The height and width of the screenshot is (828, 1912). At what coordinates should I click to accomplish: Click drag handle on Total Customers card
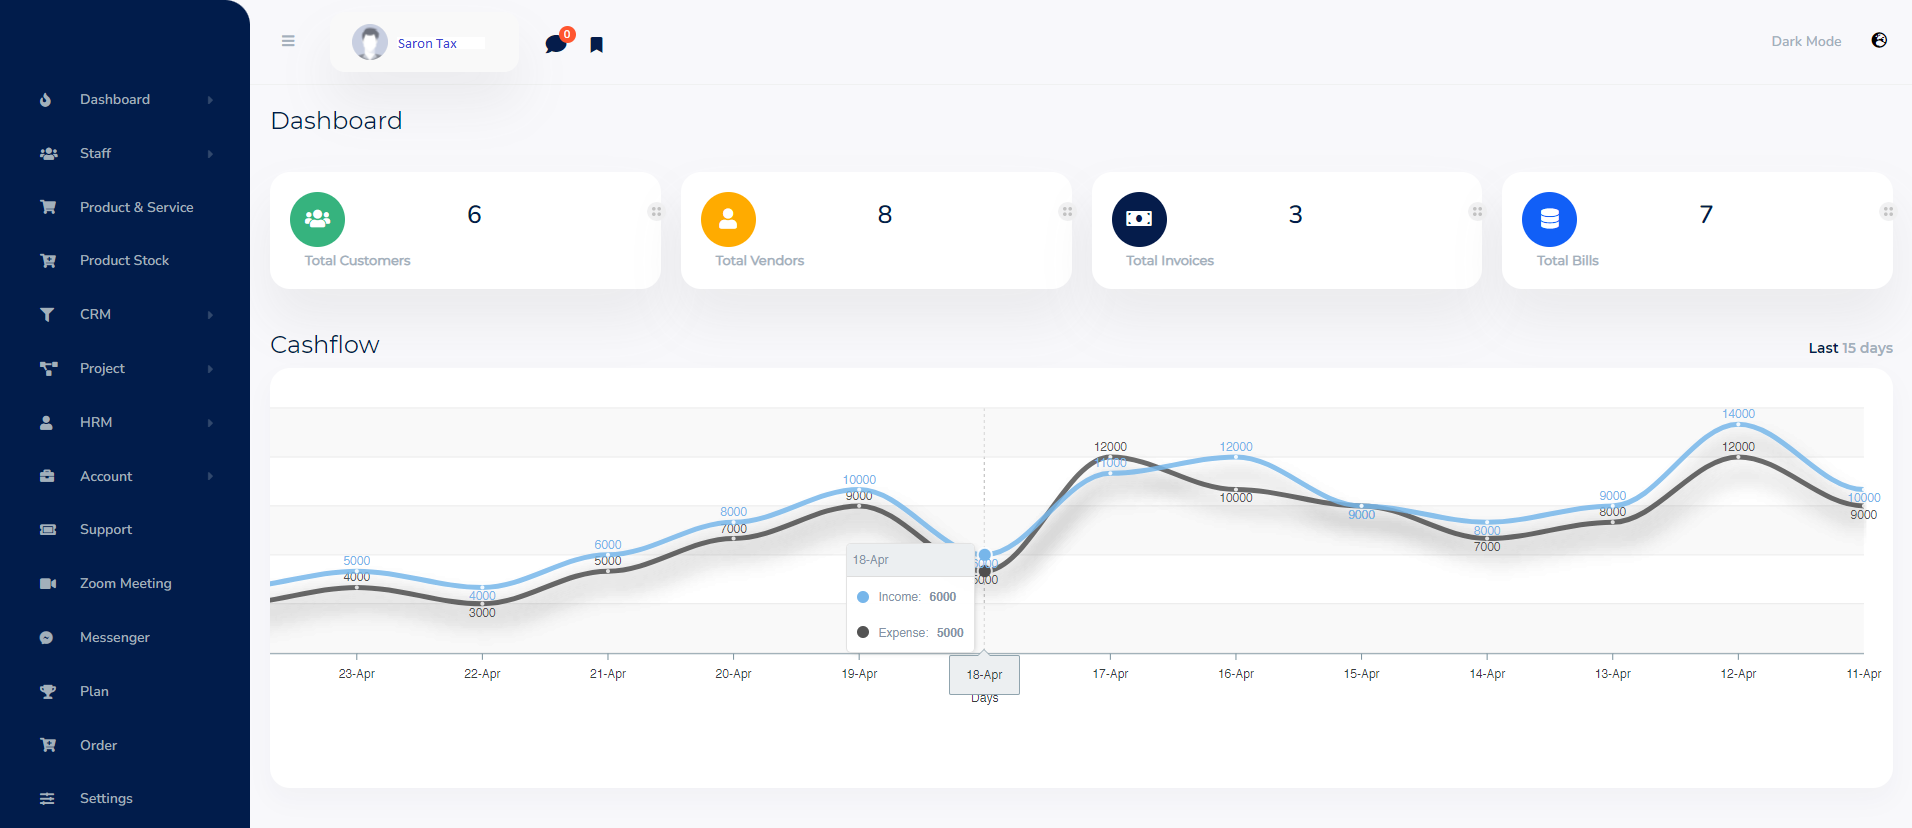(x=656, y=211)
